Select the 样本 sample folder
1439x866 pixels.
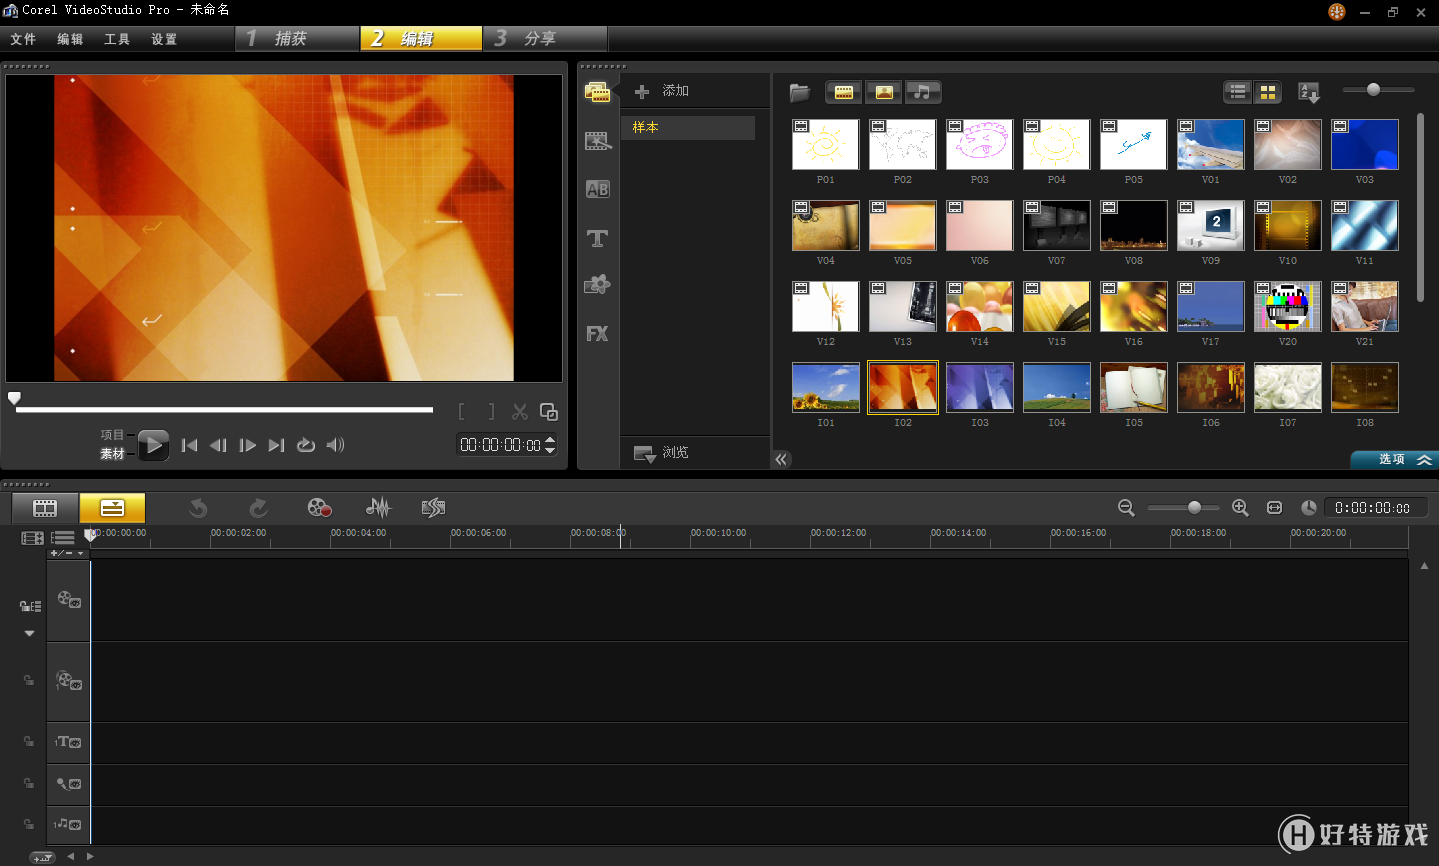click(x=688, y=128)
